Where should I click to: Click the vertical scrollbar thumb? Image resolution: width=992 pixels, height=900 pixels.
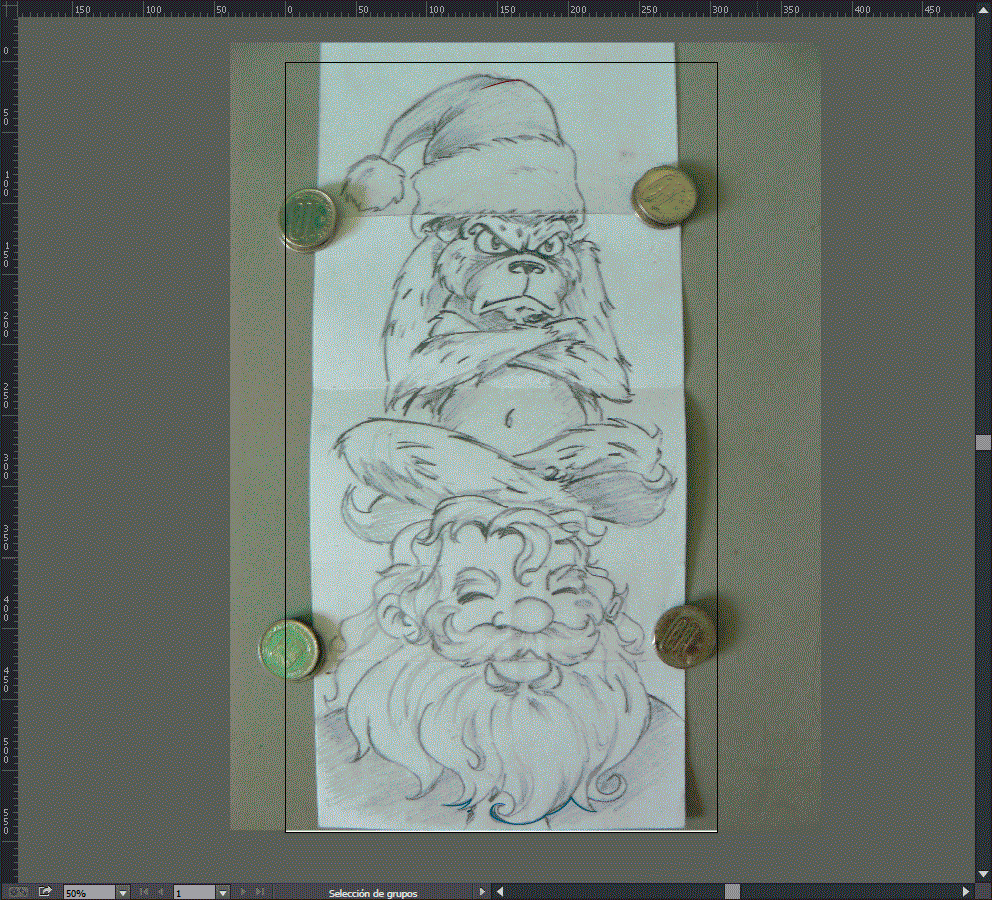[983, 442]
